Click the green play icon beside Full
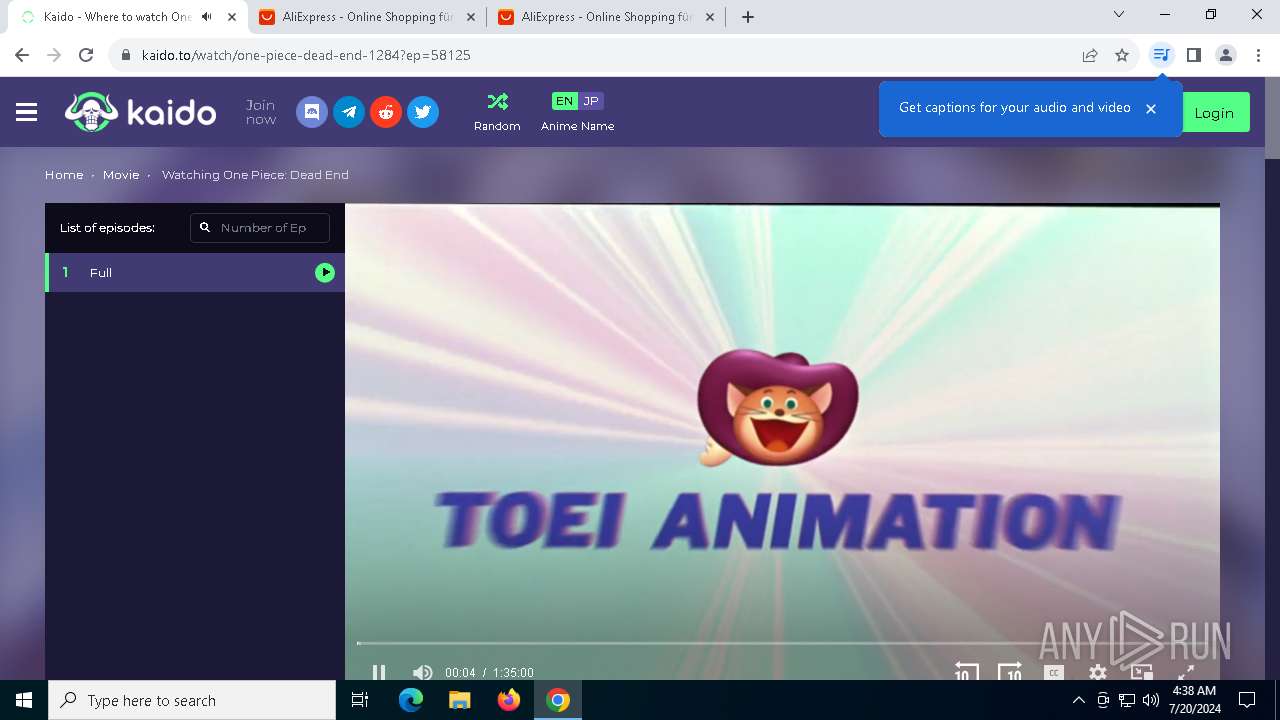 click(325, 272)
